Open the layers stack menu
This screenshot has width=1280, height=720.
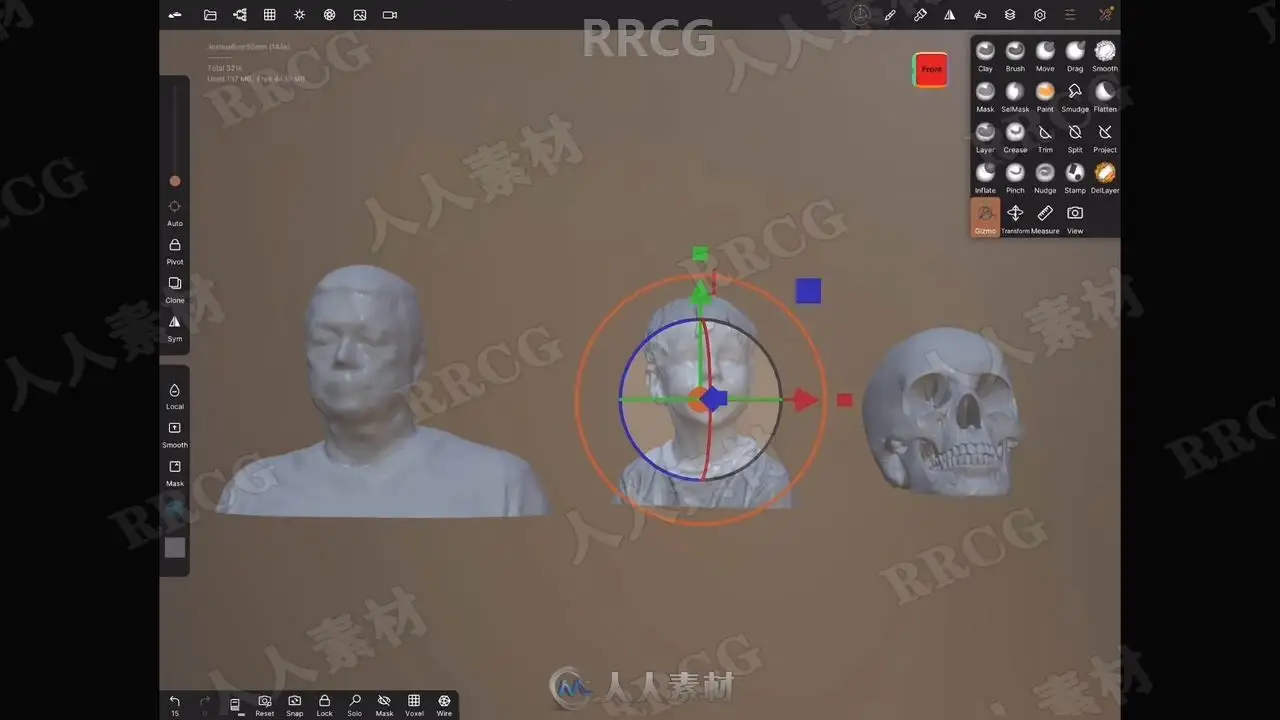pos(1010,15)
